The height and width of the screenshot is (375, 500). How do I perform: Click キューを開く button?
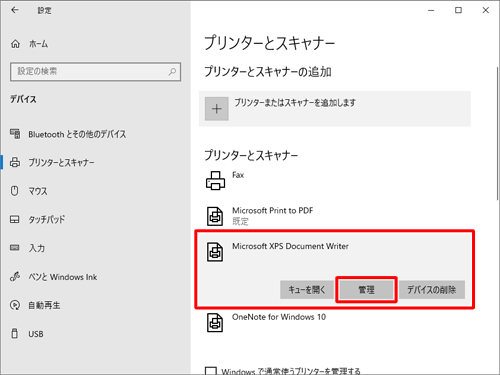(x=307, y=289)
